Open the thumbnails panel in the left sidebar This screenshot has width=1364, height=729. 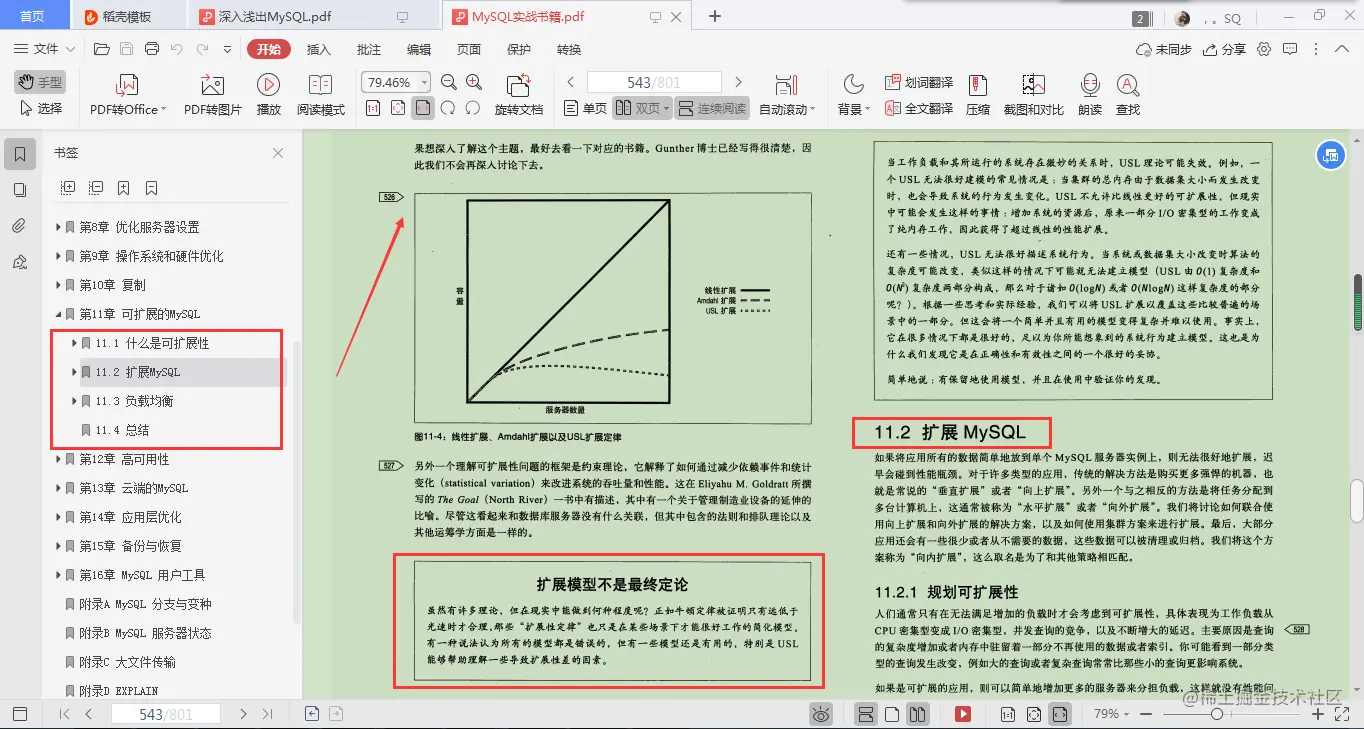[x=19, y=190]
